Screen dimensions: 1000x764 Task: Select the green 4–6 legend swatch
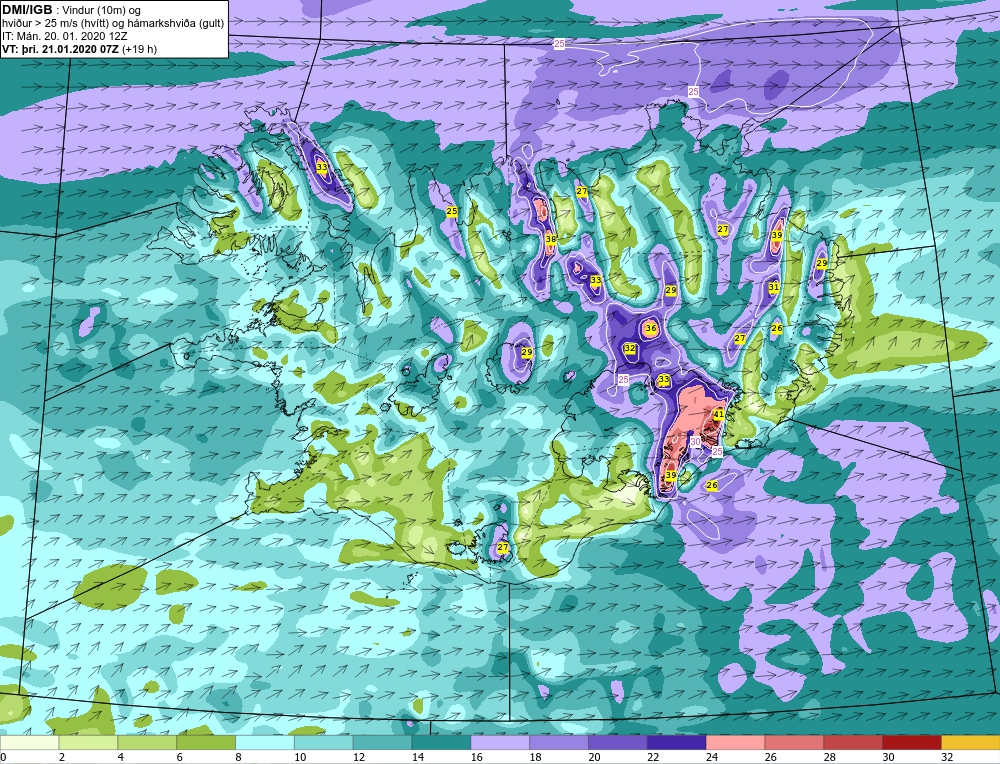(147, 743)
